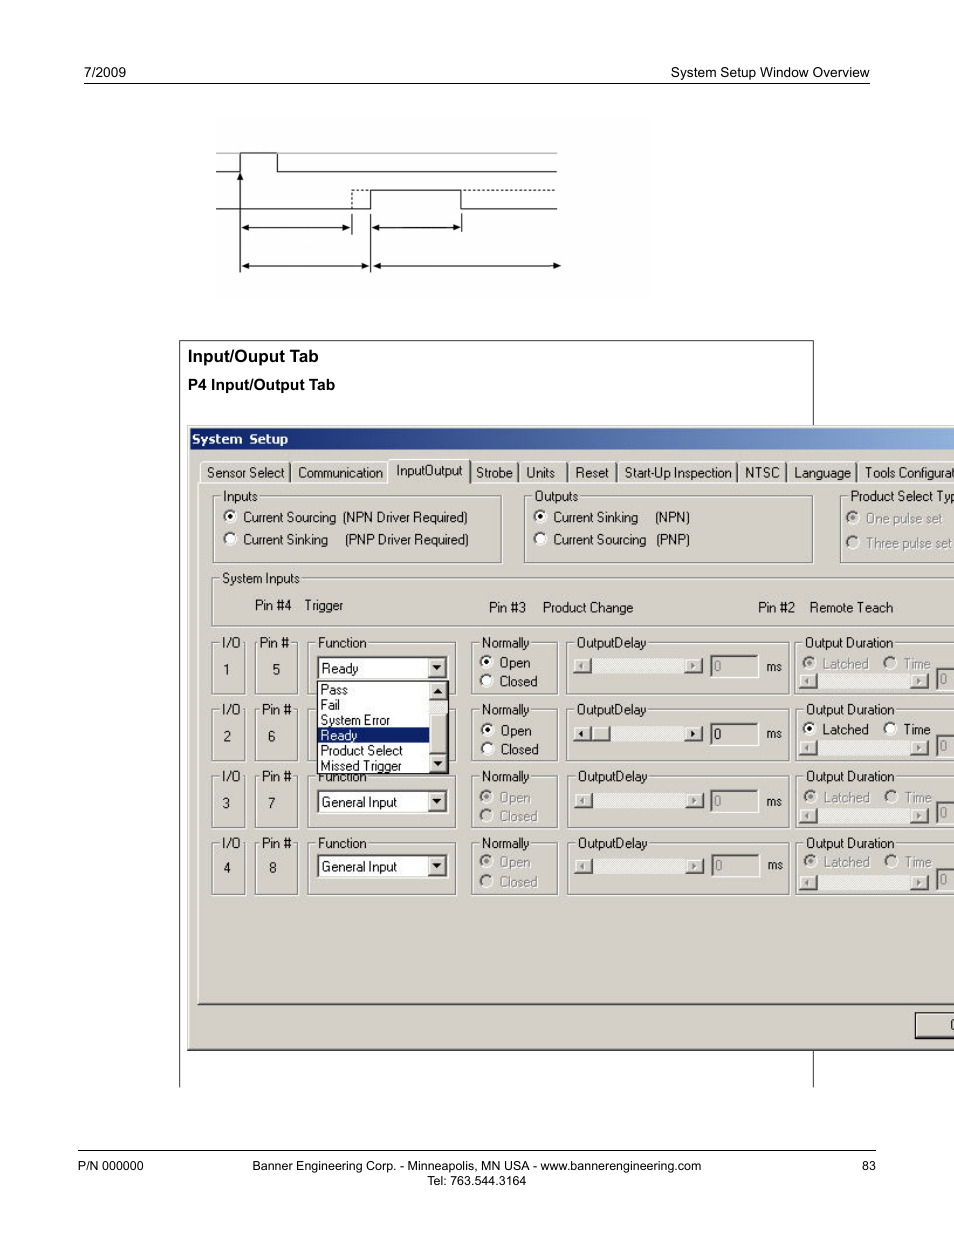This screenshot has width=954, height=1235.
Task: Open I/O 4 General Input dropdown
Action: 437,866
